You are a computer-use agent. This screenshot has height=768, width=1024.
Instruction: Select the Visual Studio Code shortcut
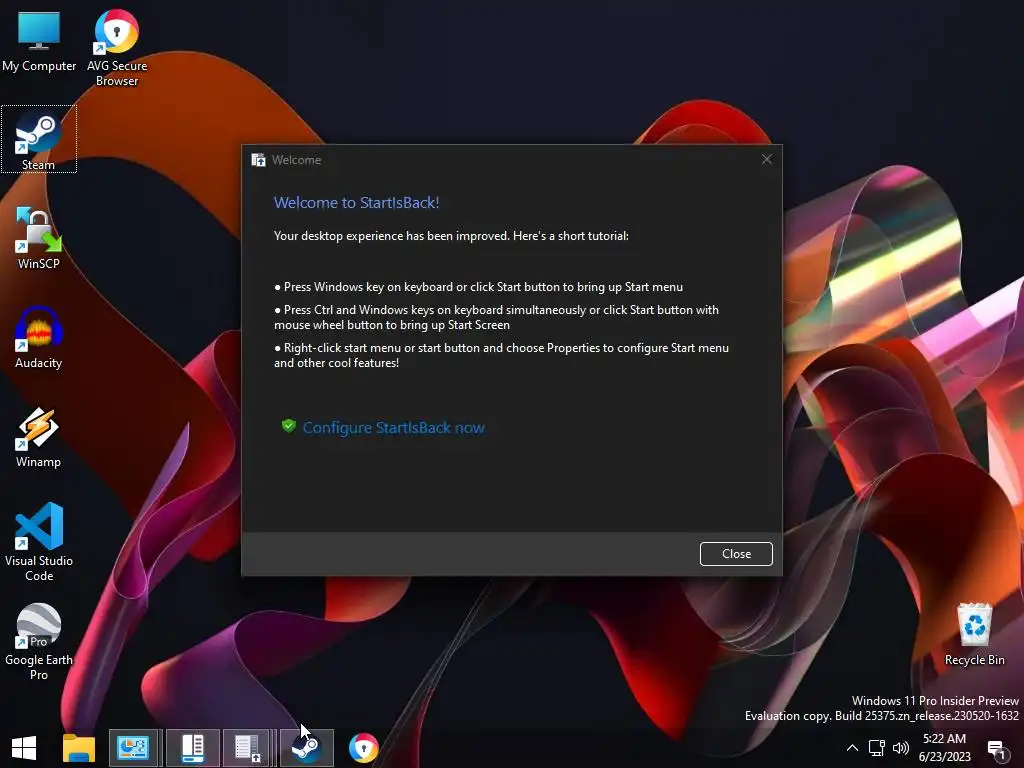click(x=39, y=542)
